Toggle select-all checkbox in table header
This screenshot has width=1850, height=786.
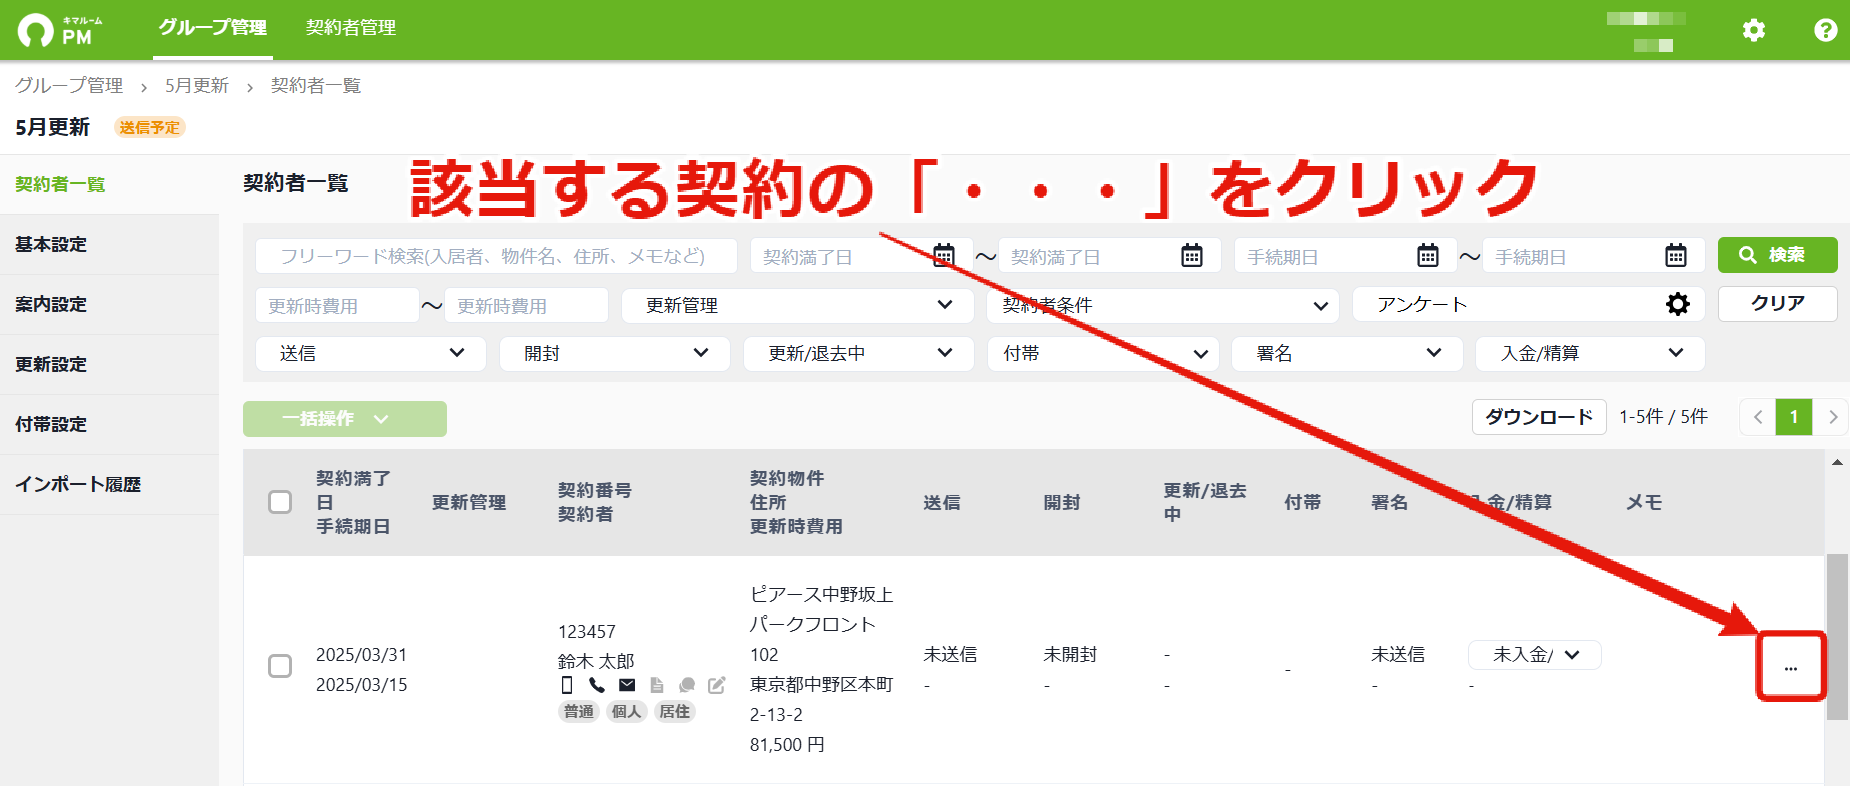[280, 502]
